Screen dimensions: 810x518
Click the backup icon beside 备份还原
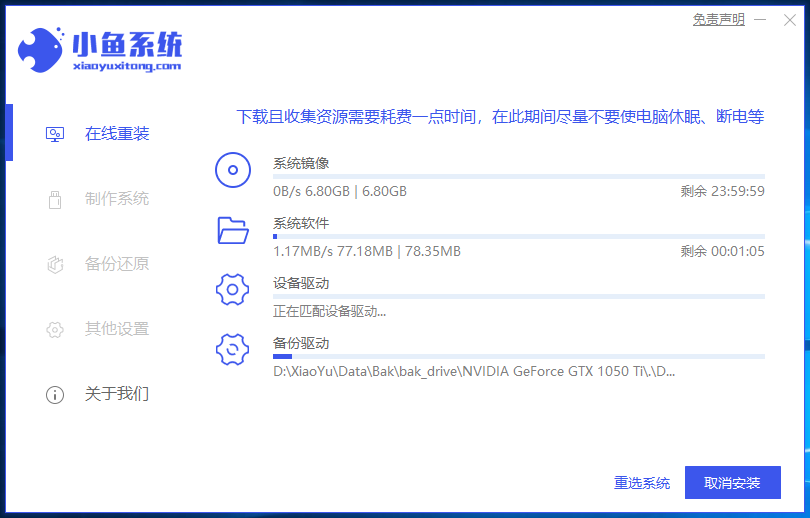tap(55, 264)
